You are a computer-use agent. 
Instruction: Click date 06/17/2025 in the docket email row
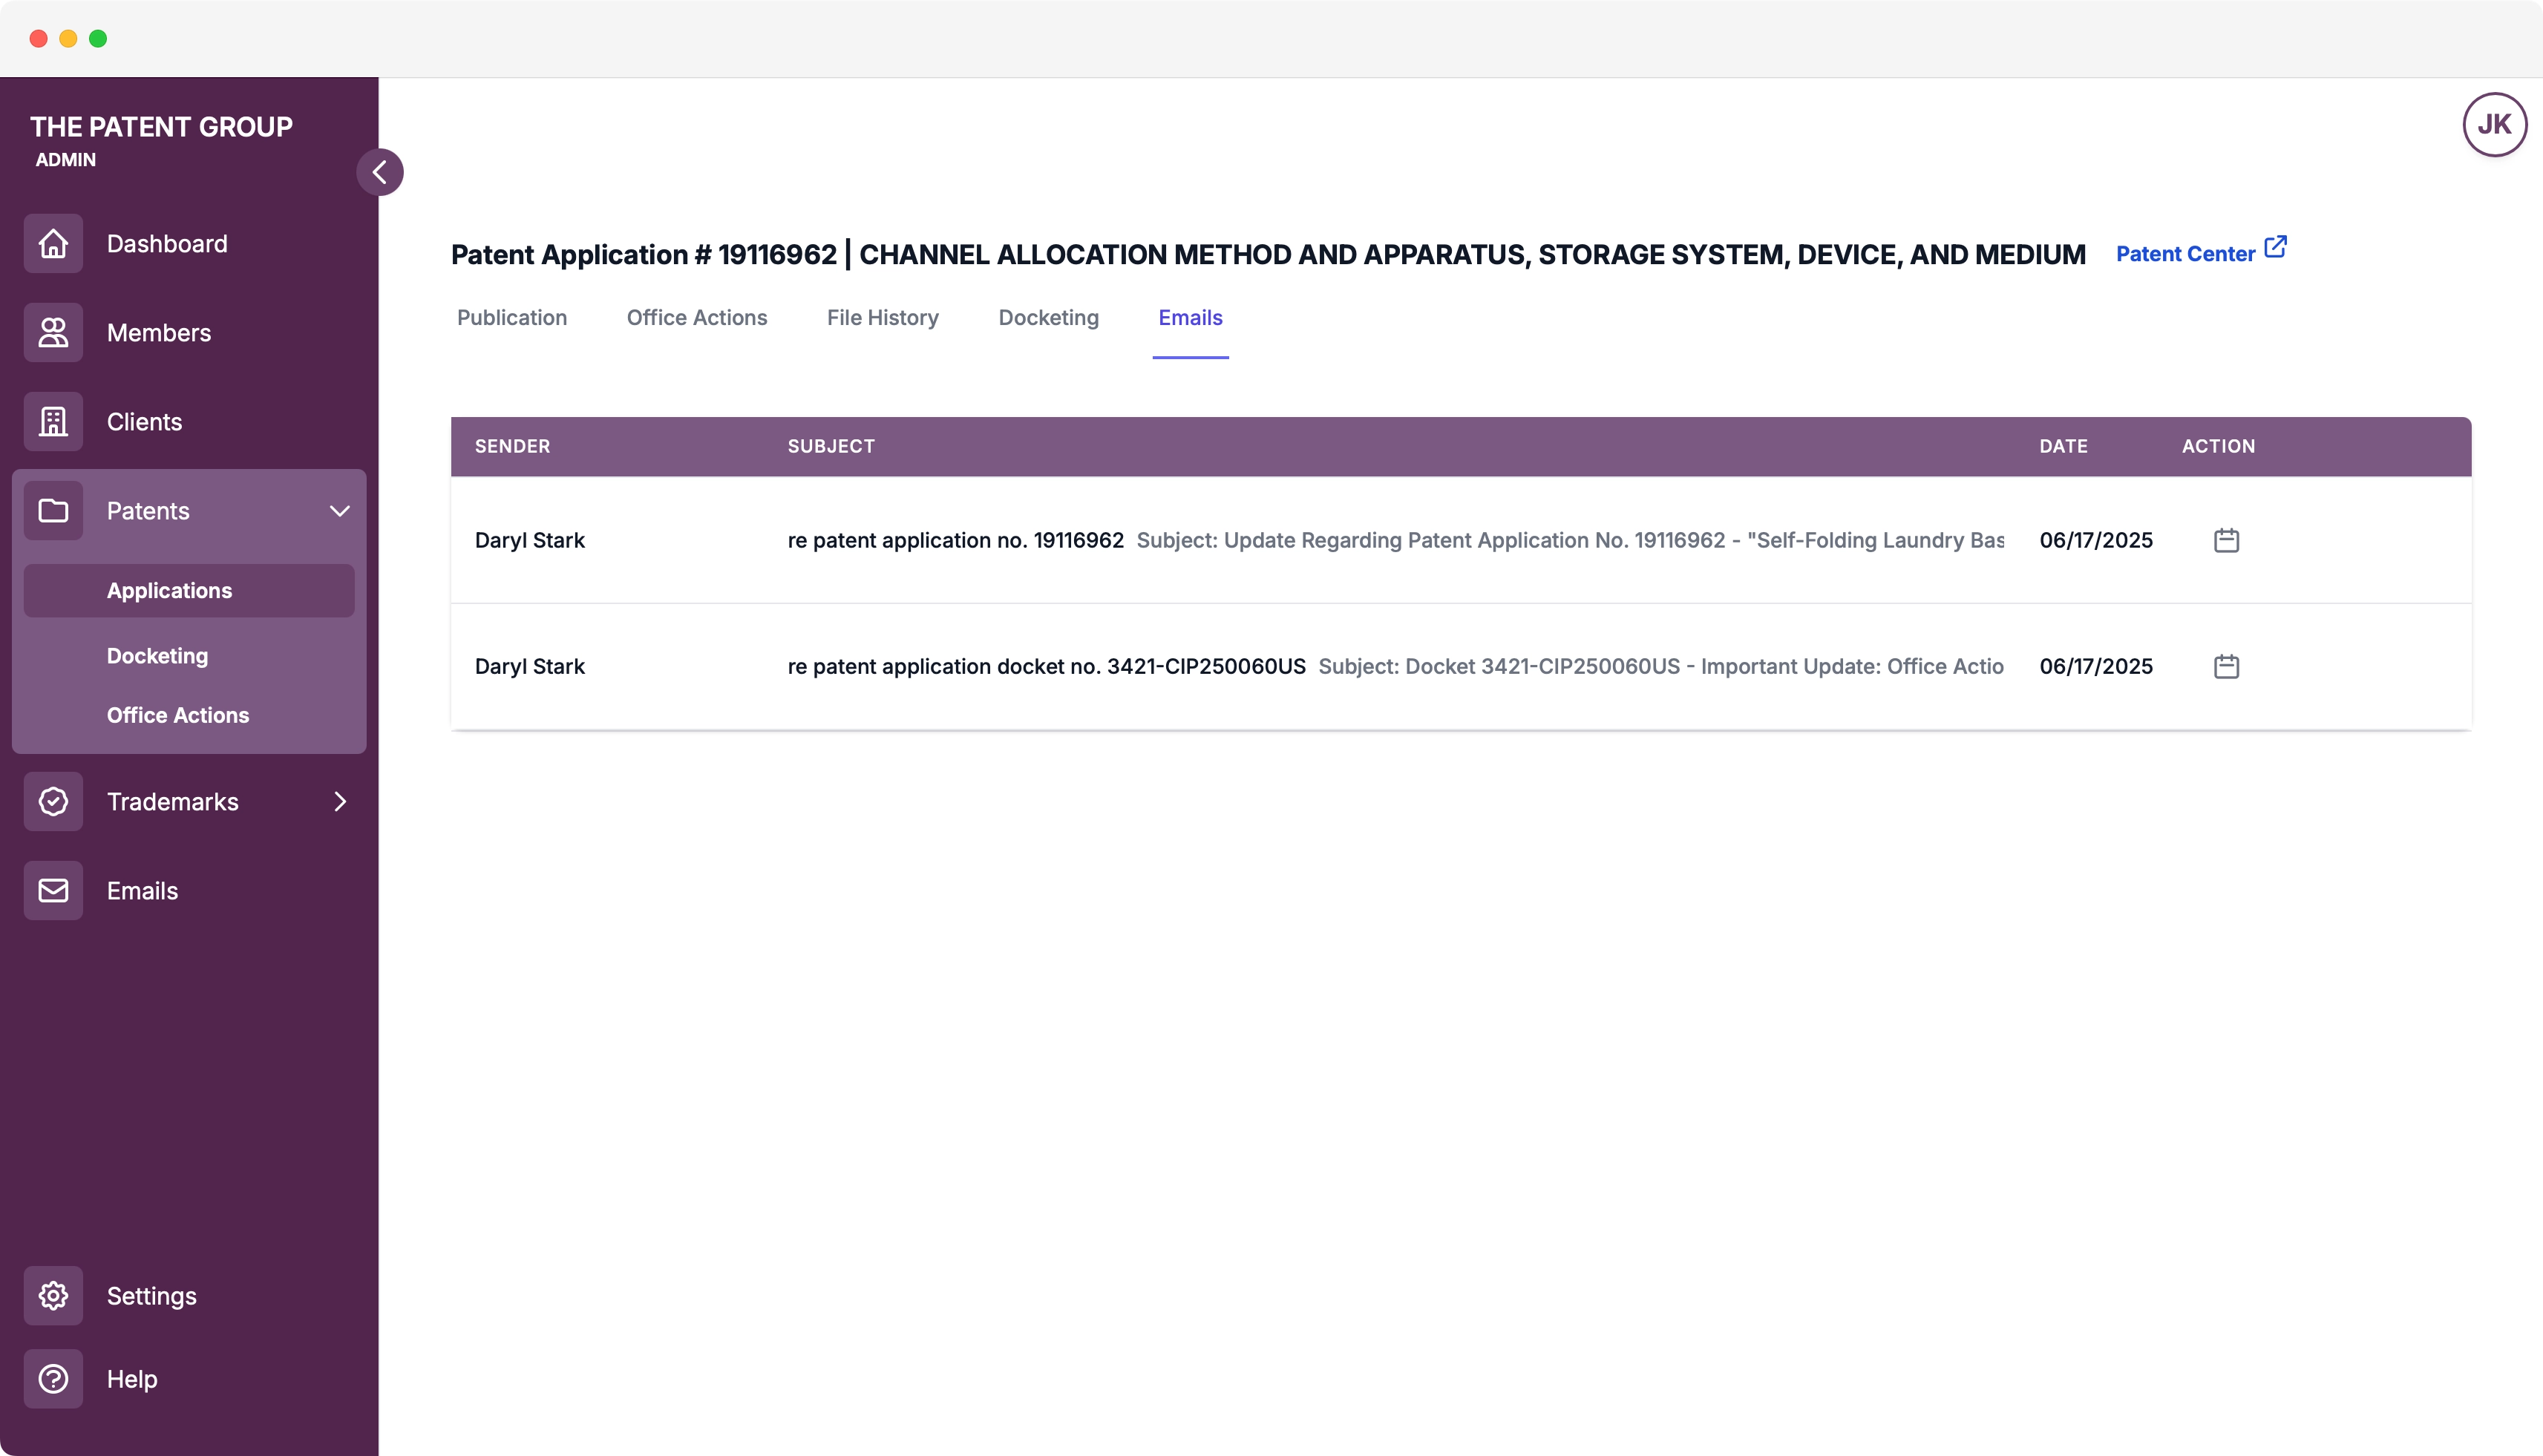coord(2096,666)
